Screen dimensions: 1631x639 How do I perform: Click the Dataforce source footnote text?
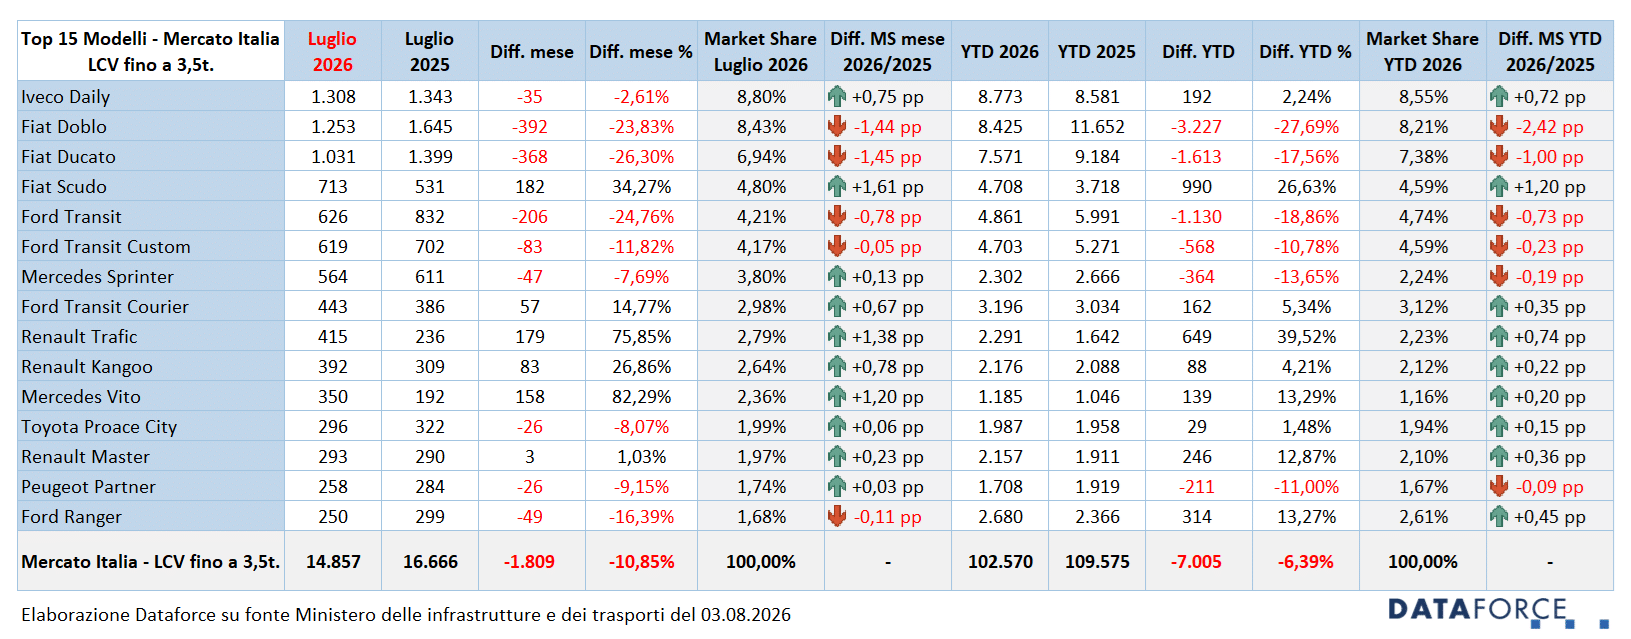(406, 614)
